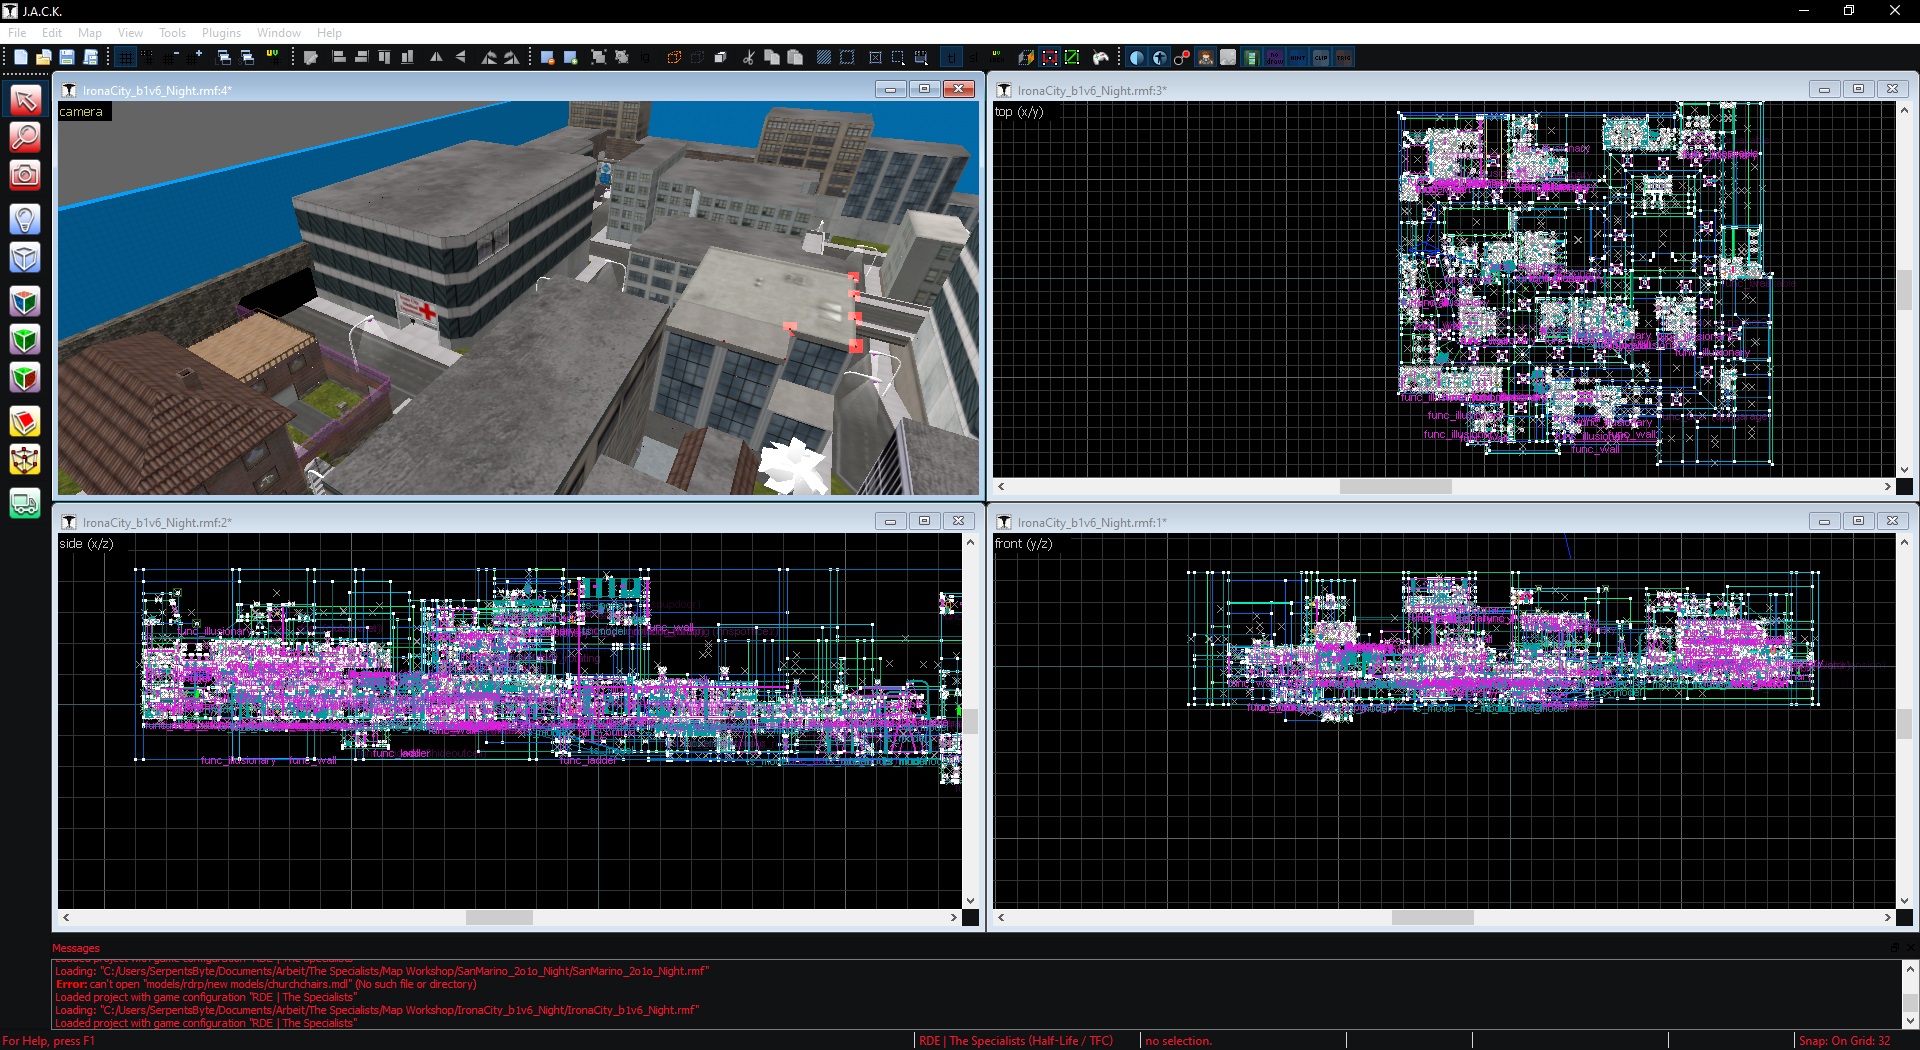
Task: Open the Tools menu
Action: pos(172,33)
